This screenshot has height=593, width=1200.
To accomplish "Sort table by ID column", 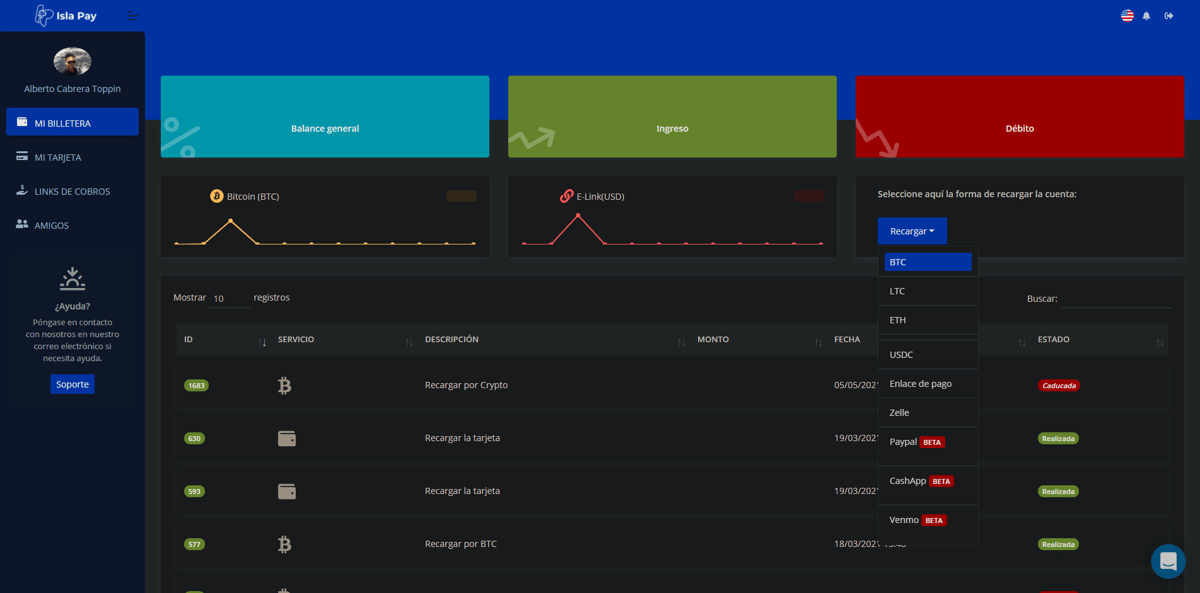I will point(222,340).
